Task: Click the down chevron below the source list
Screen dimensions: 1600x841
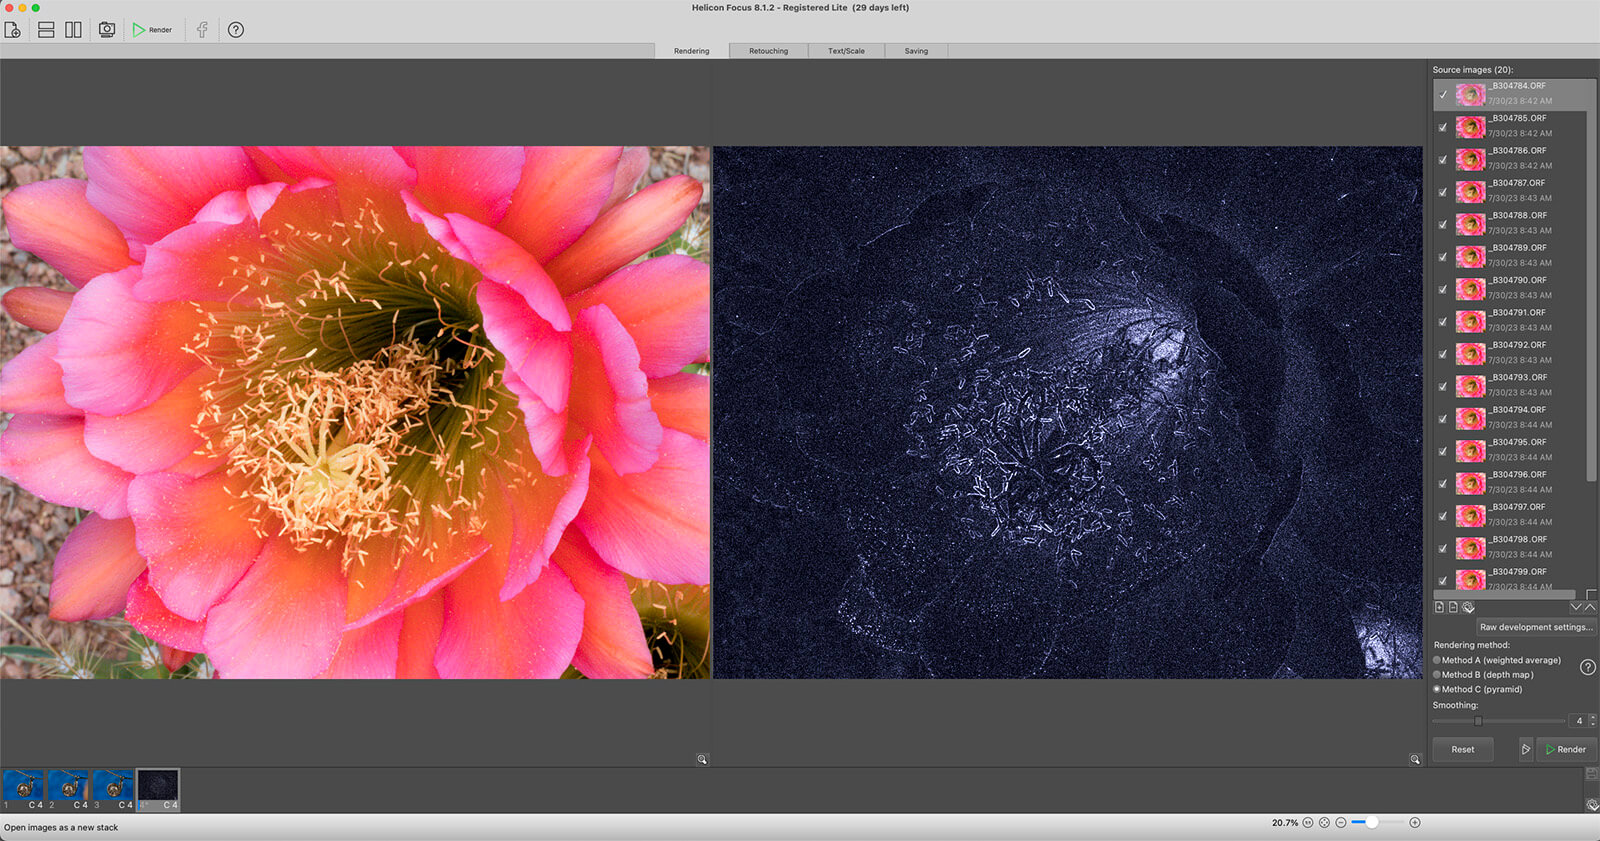Action: click(x=1576, y=607)
